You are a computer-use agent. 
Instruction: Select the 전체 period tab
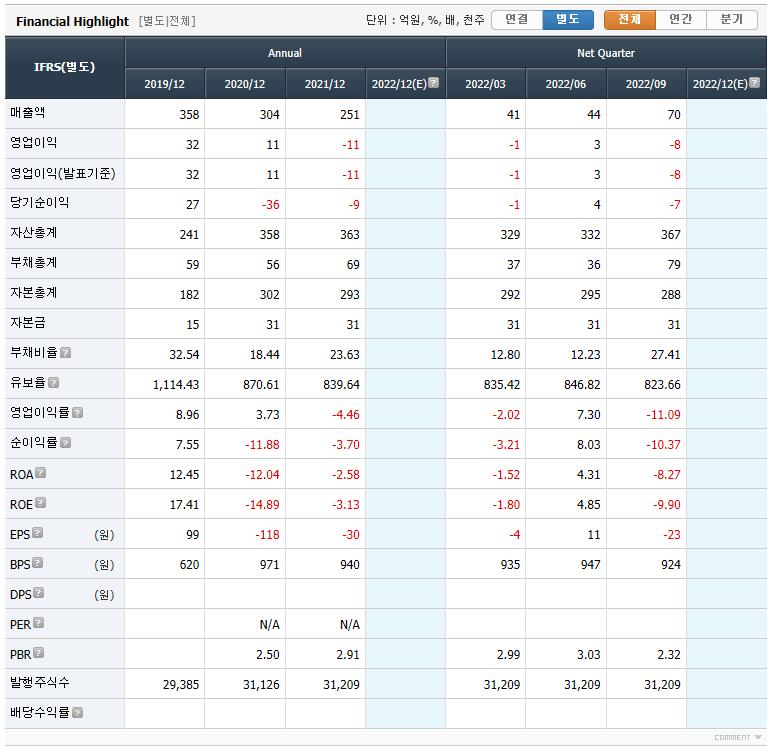630,20
